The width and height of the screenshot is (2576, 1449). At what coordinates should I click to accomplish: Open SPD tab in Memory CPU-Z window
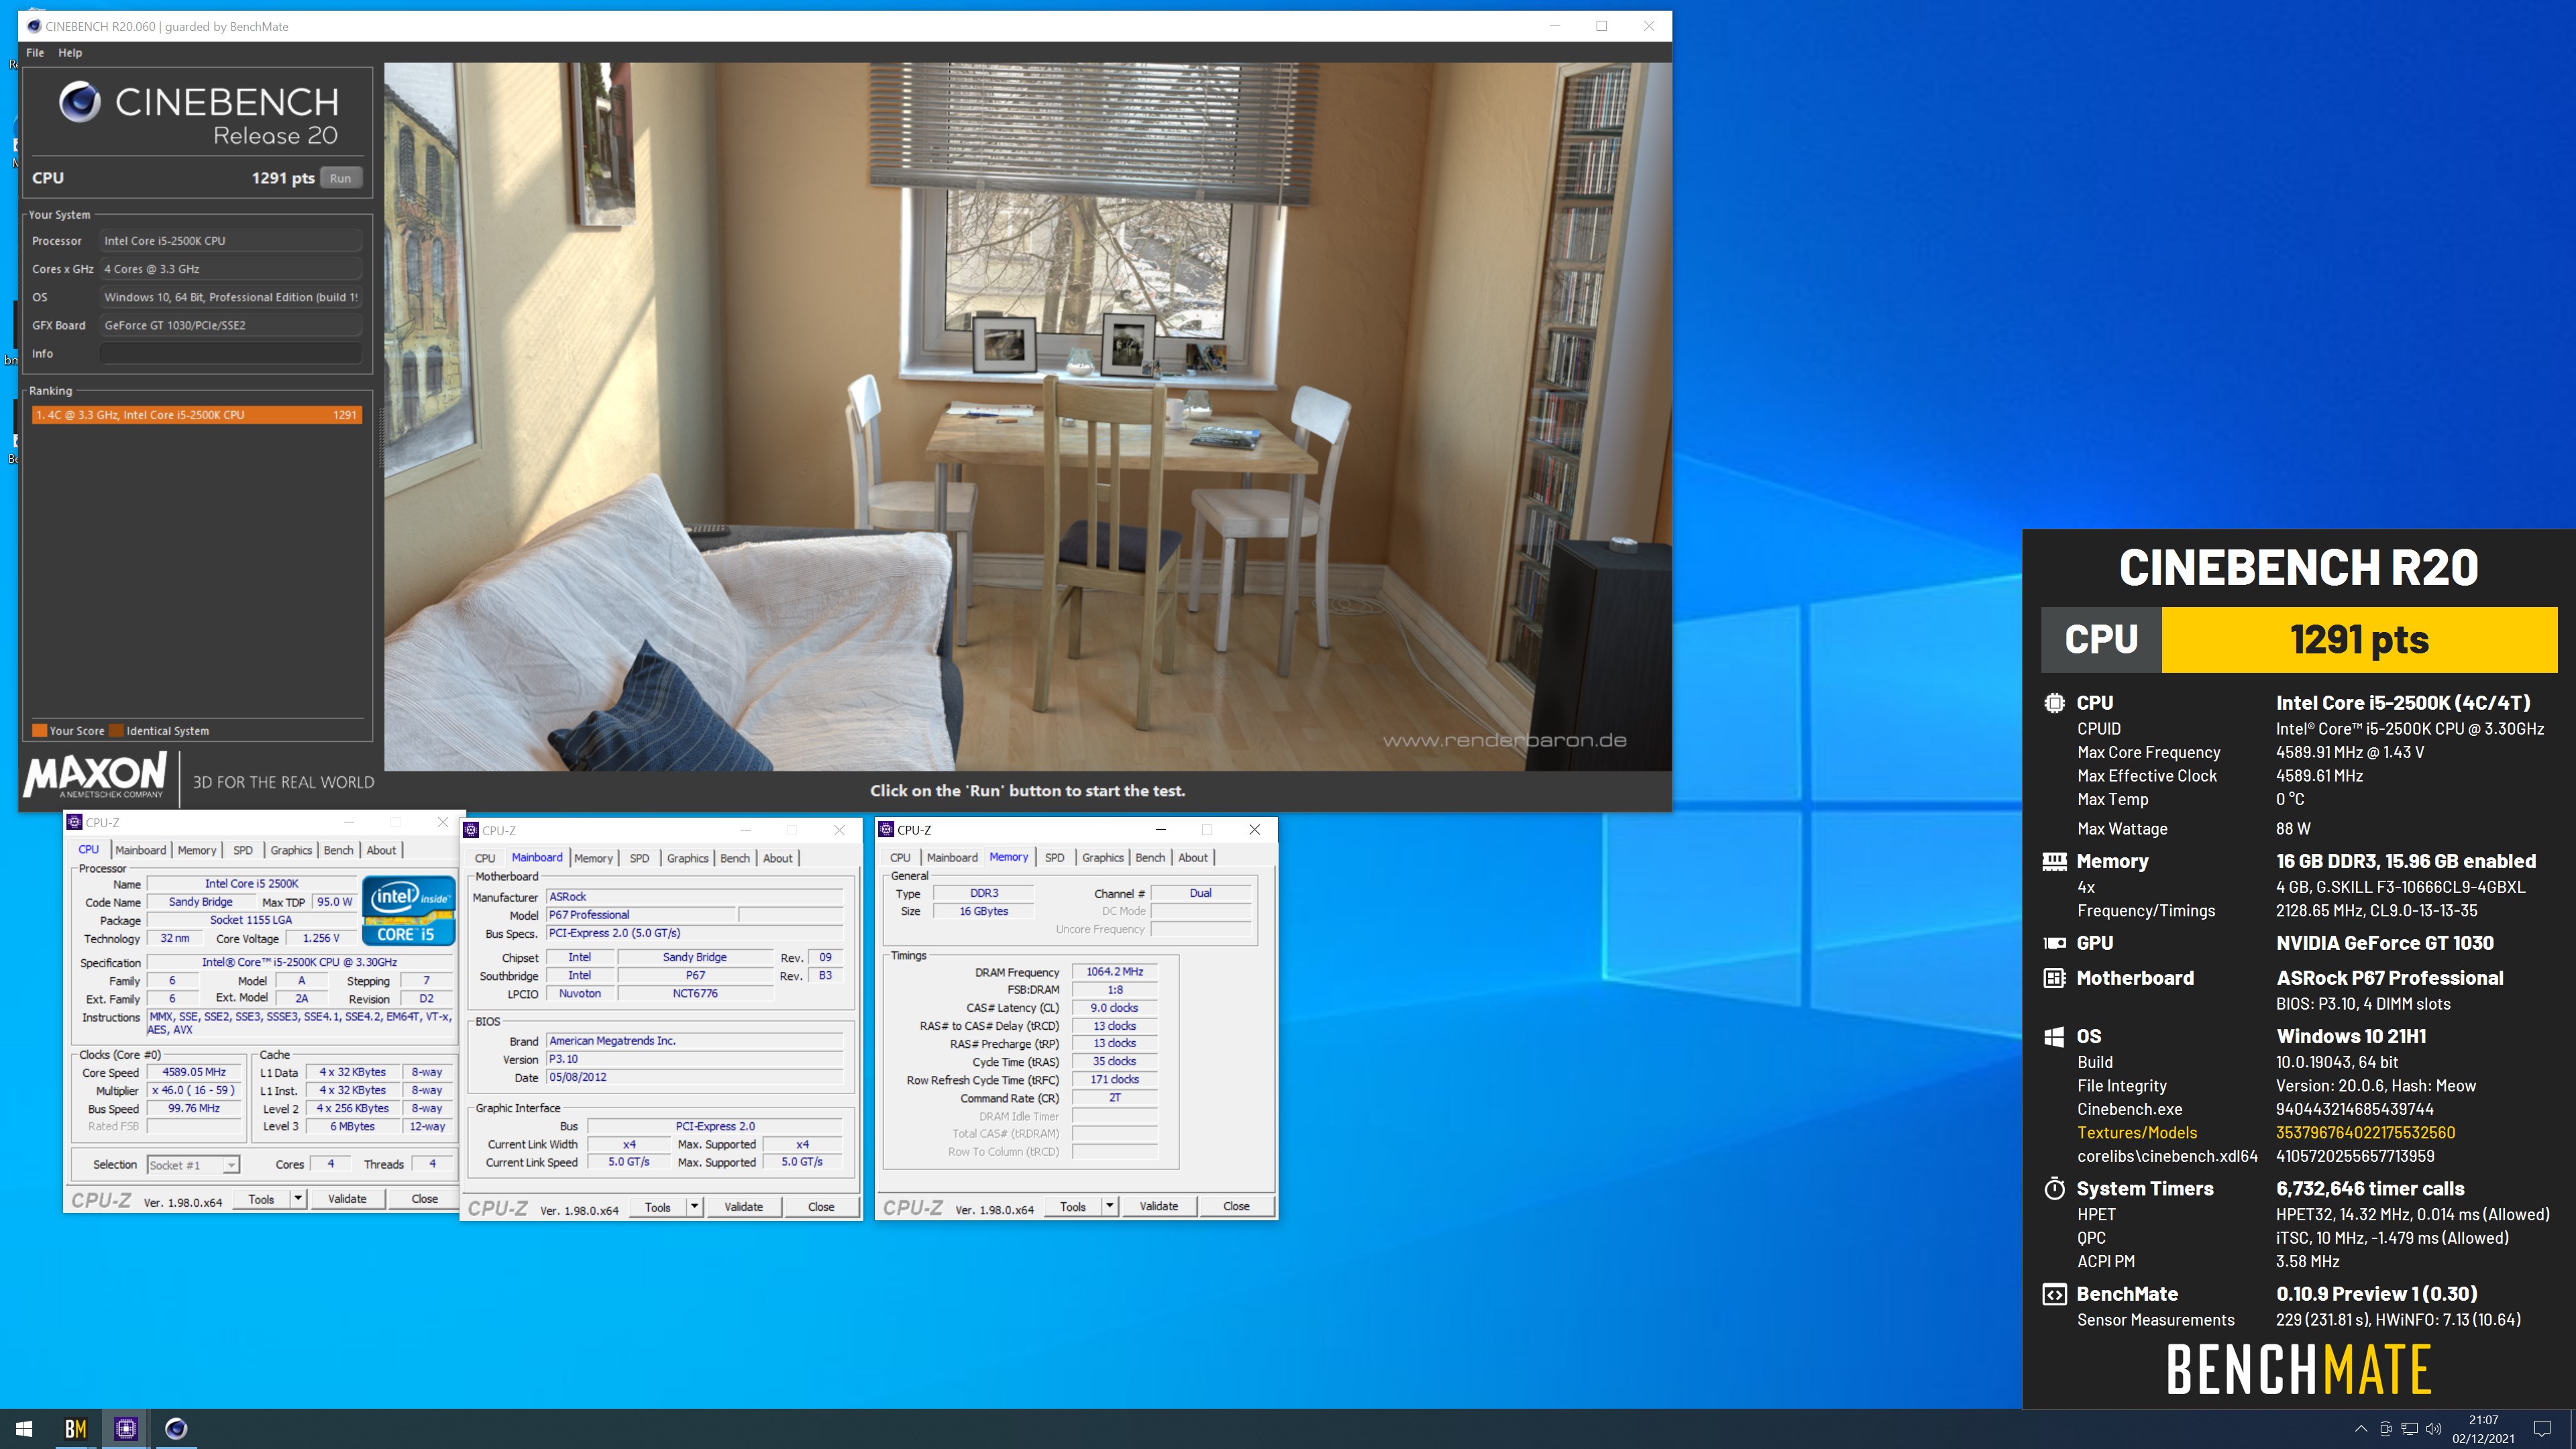1054,857
